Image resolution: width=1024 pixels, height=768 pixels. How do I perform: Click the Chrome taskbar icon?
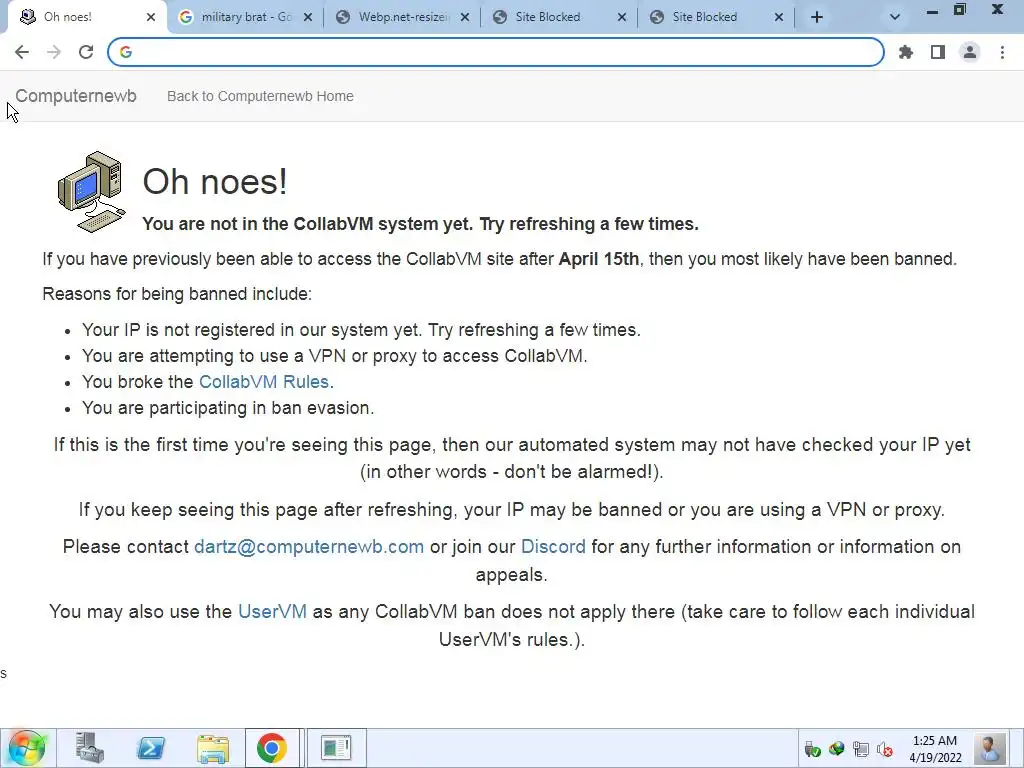tap(272, 748)
